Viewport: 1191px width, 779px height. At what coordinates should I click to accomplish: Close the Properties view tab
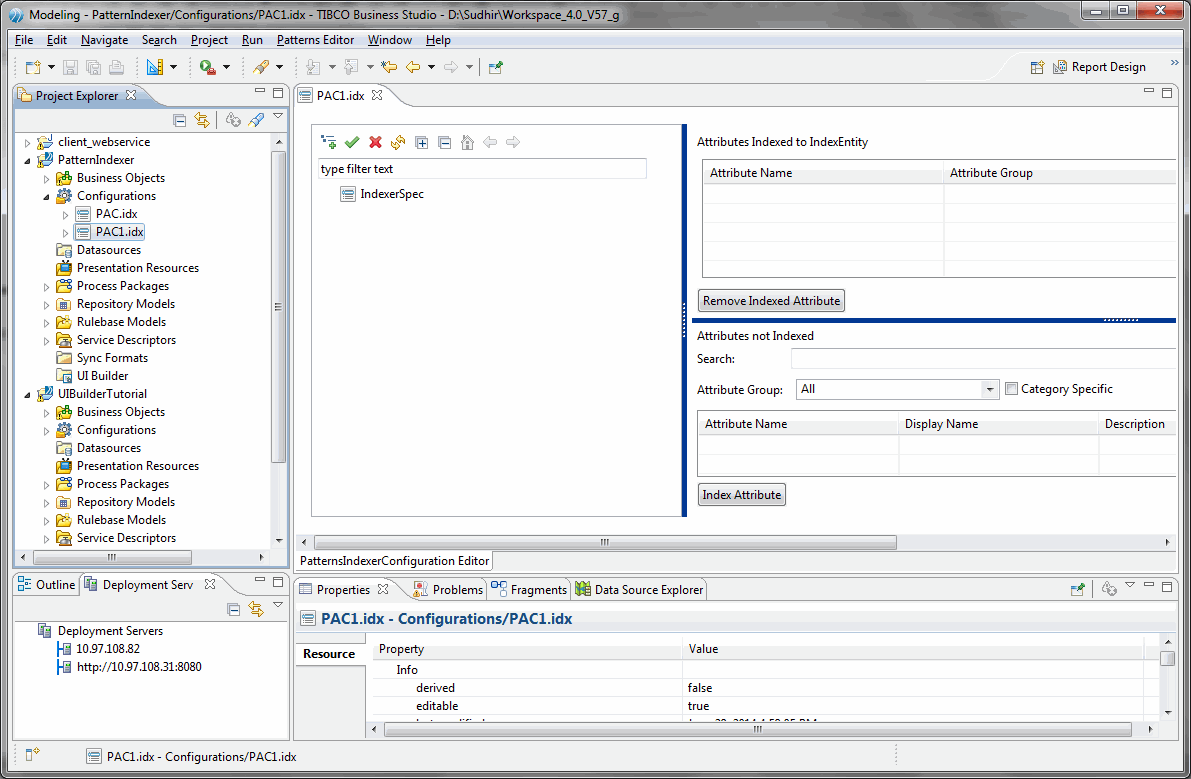(383, 589)
